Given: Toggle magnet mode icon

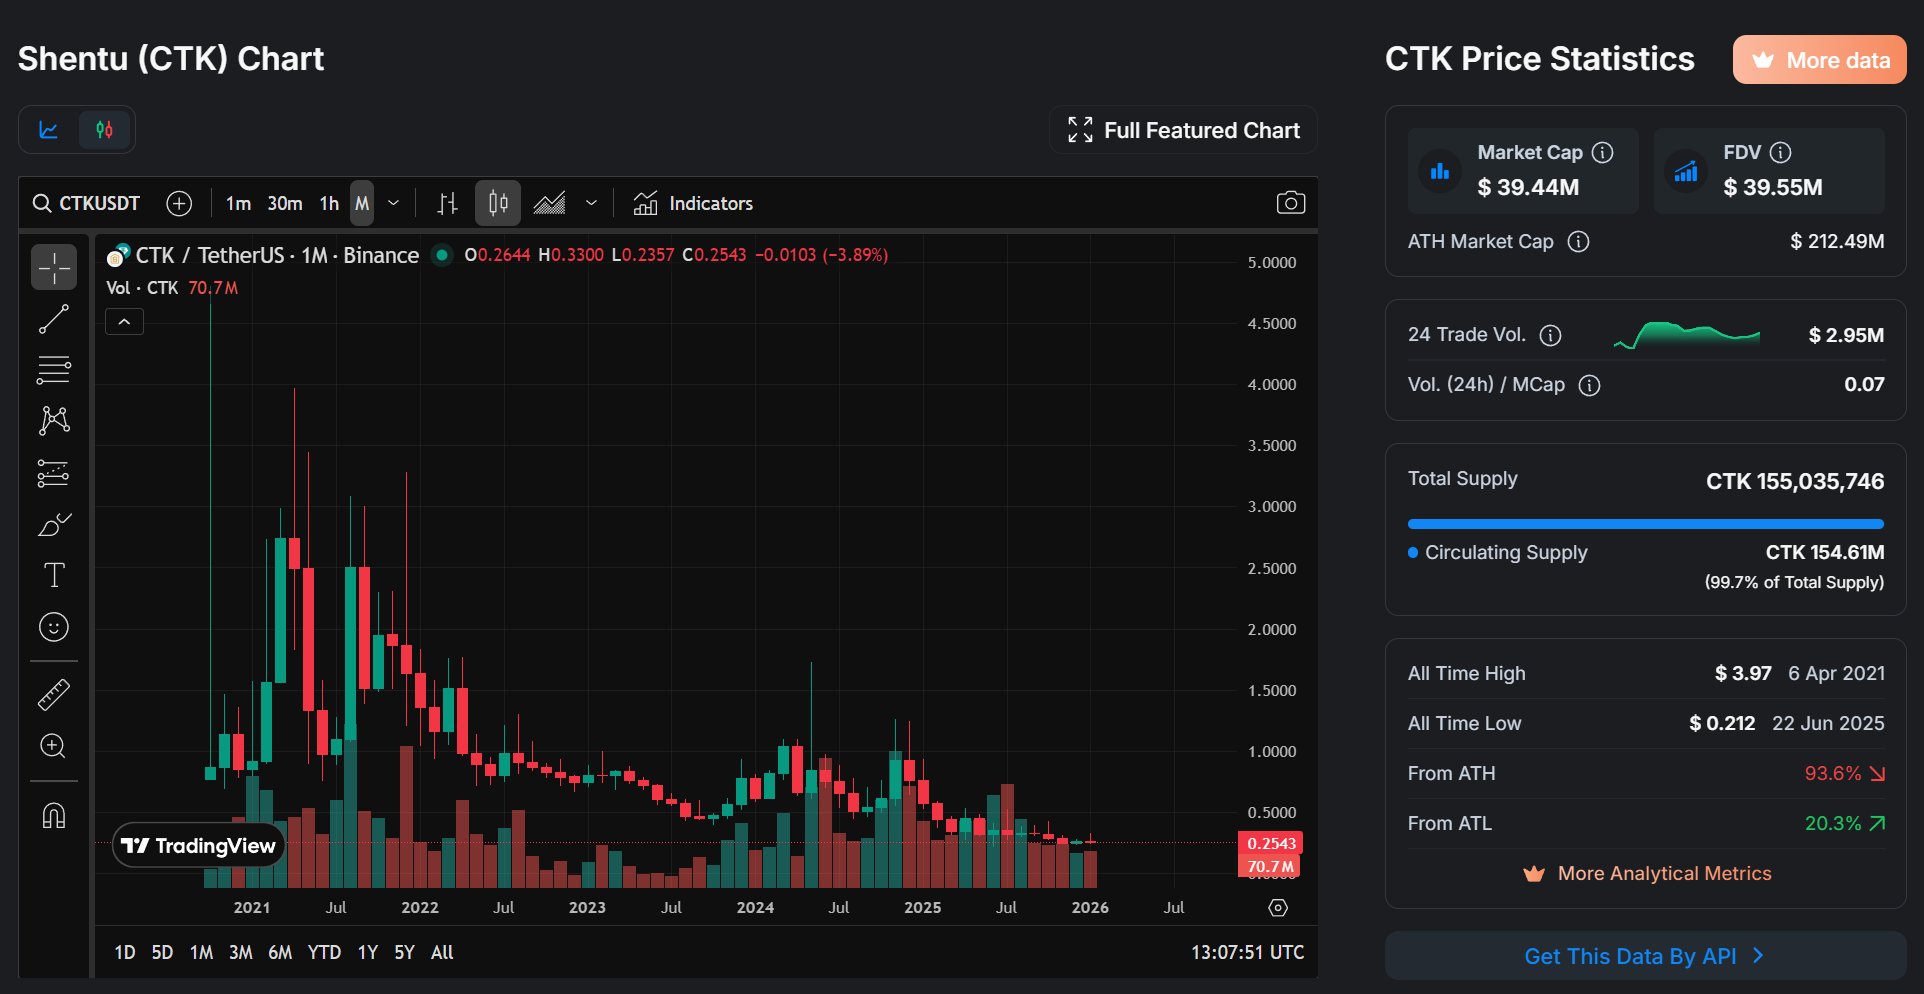Looking at the screenshot, I should pyautogui.click(x=54, y=816).
